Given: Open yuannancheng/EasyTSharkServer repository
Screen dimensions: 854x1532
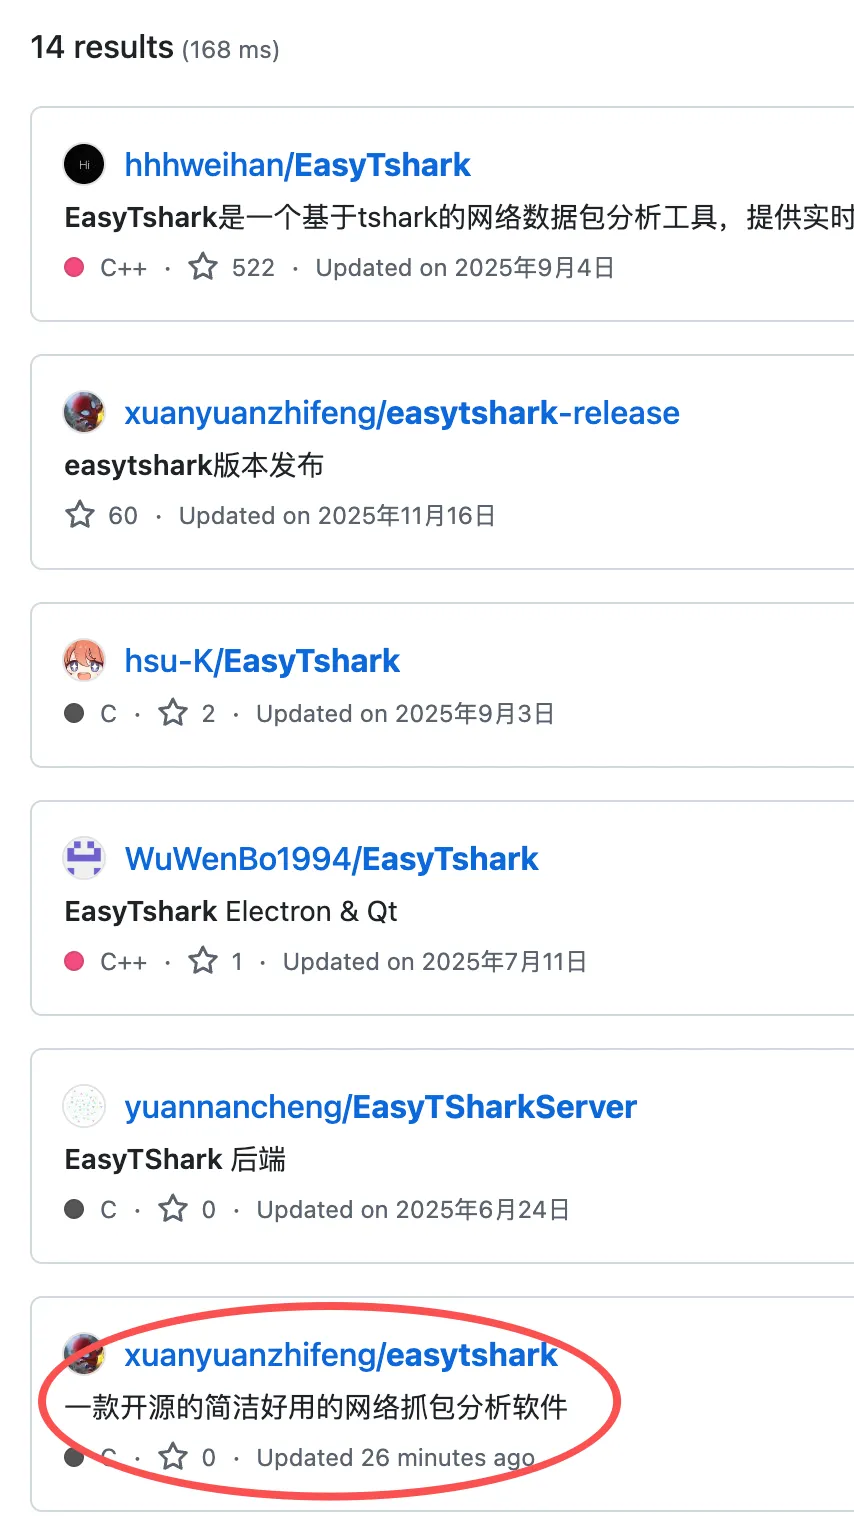Looking at the screenshot, I should pyautogui.click(x=380, y=1107).
